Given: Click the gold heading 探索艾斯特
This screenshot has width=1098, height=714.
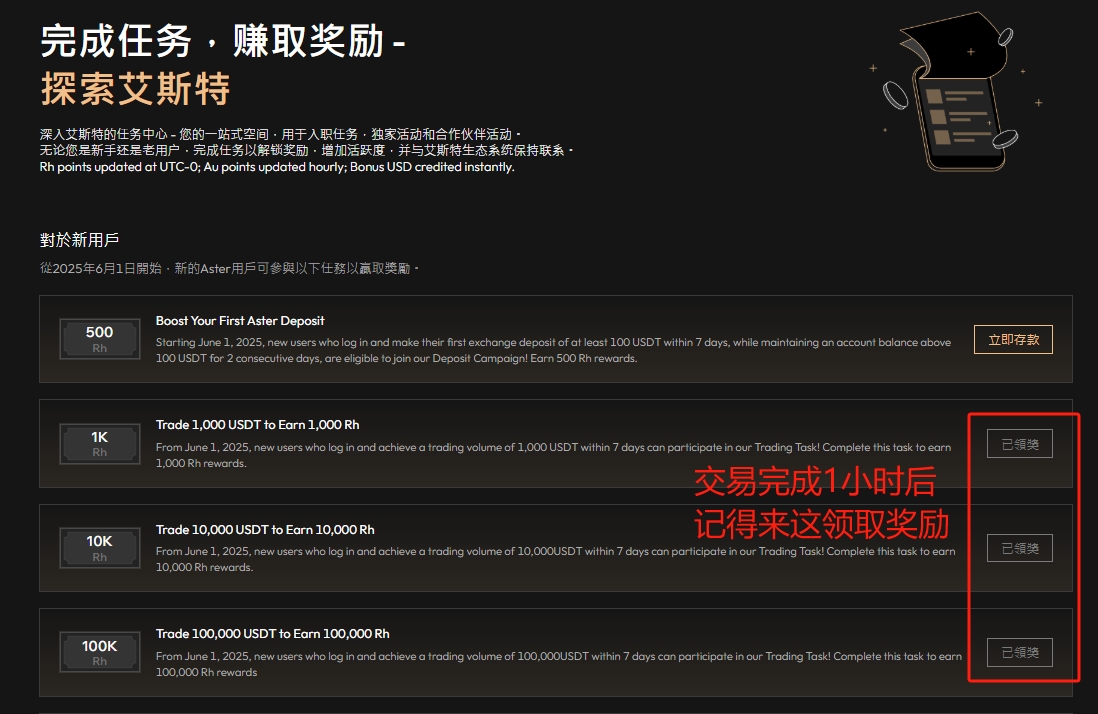Looking at the screenshot, I should pos(135,88).
